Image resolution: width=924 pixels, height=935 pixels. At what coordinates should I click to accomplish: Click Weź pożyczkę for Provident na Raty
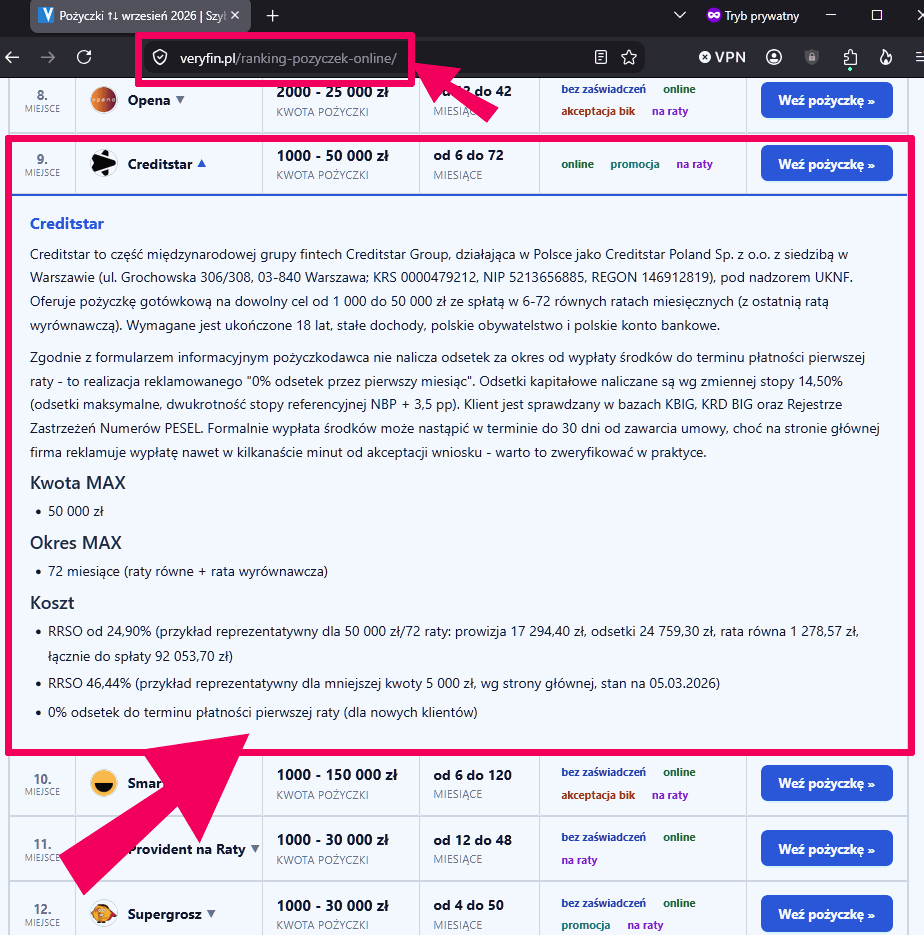click(x=826, y=849)
